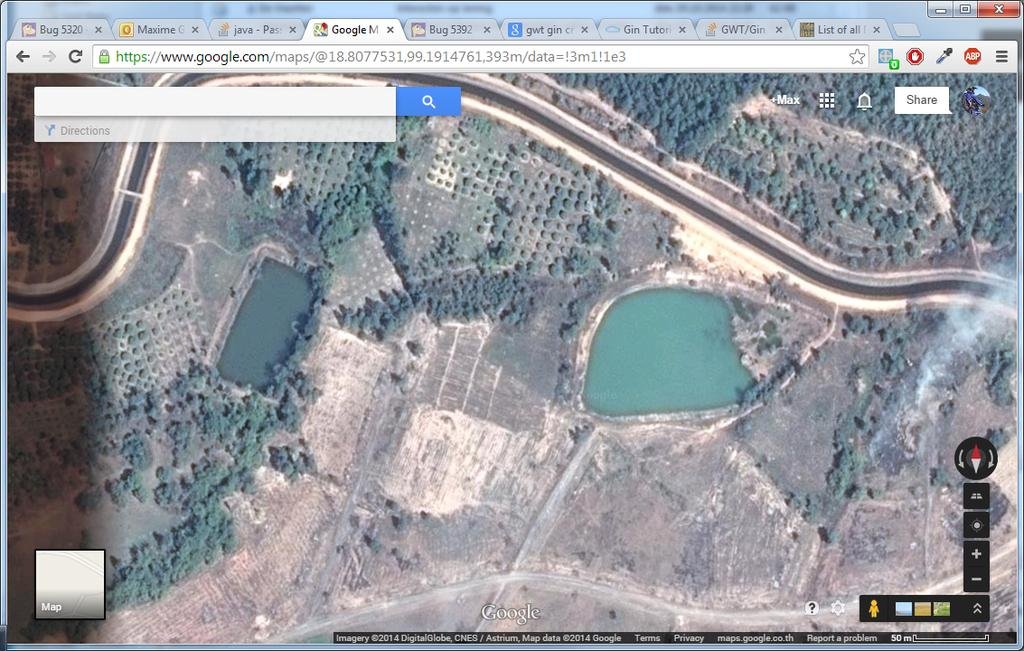1024x651 pixels.
Task: Switch to the java Paste tab
Action: point(256,30)
